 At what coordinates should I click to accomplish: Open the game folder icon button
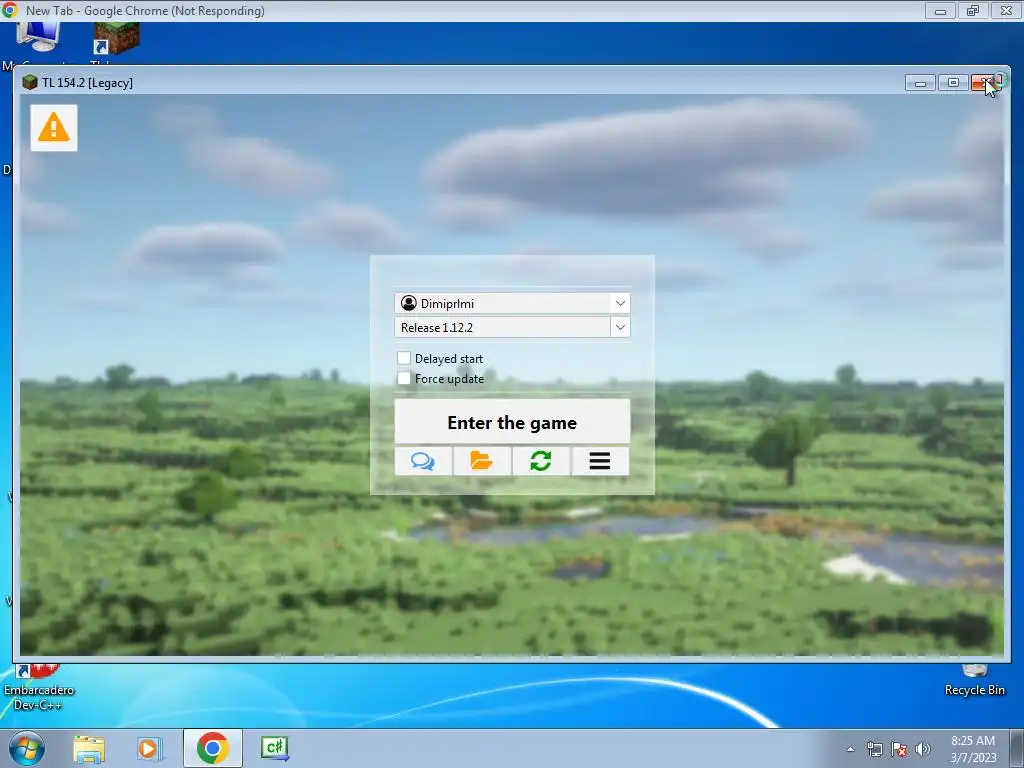(482, 461)
